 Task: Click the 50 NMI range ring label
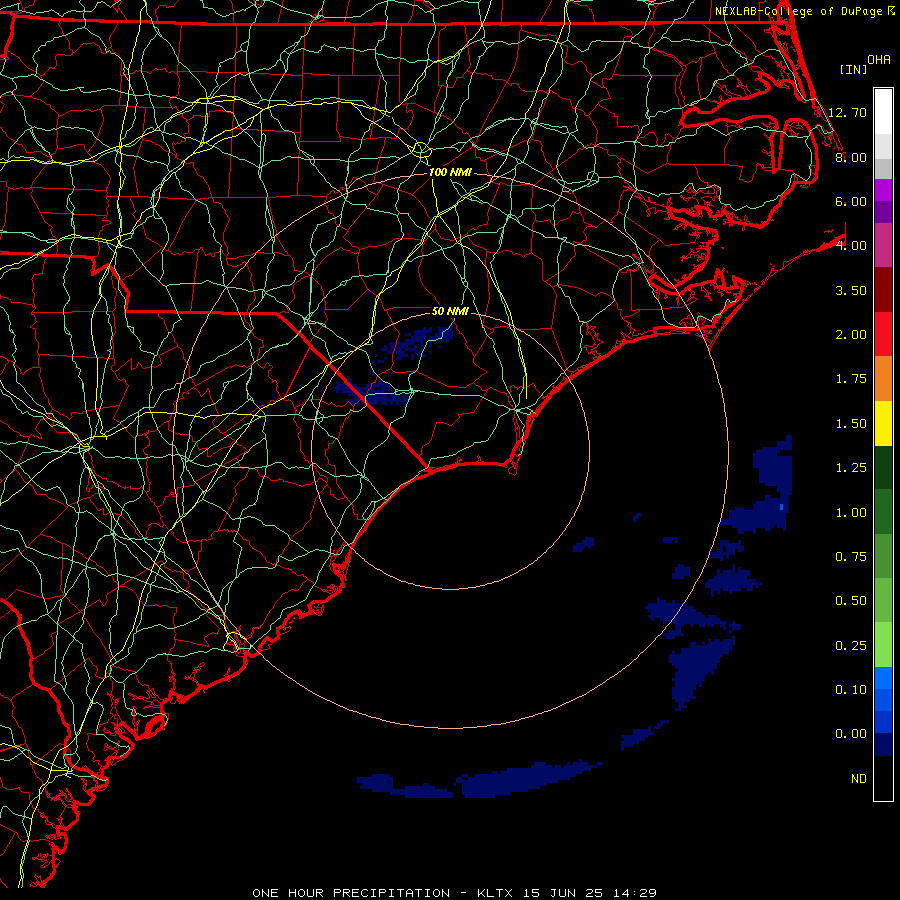coord(450,311)
